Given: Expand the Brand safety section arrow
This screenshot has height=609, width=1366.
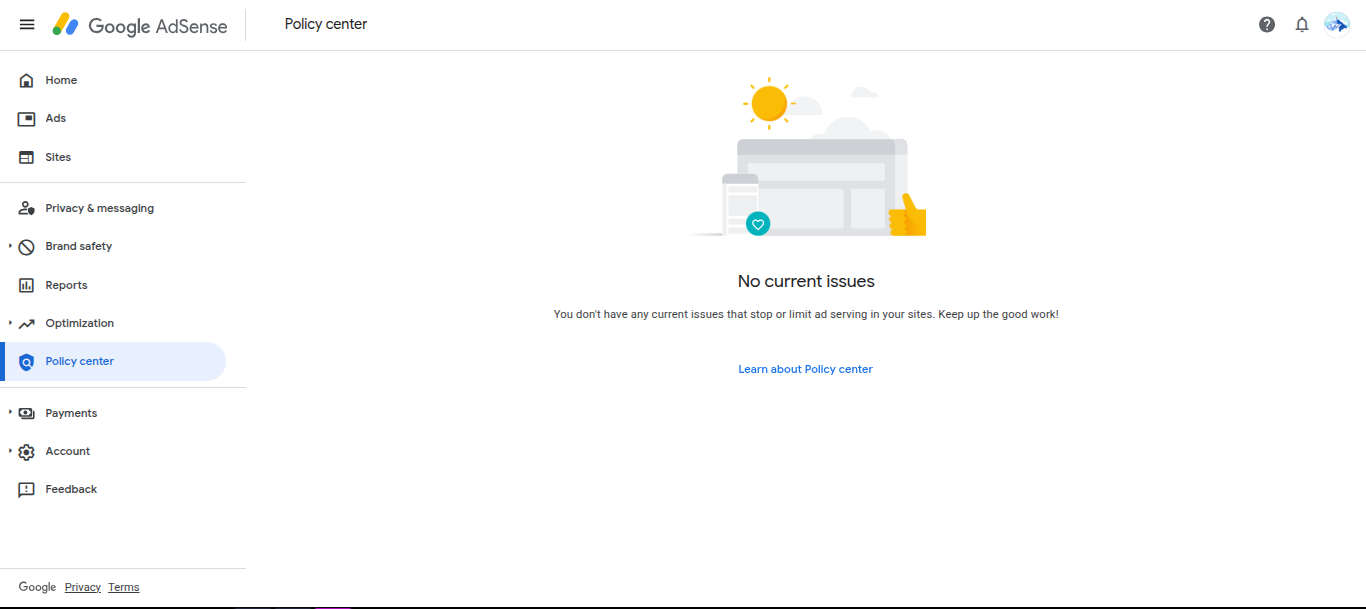Looking at the screenshot, I should pyautogui.click(x=10, y=246).
